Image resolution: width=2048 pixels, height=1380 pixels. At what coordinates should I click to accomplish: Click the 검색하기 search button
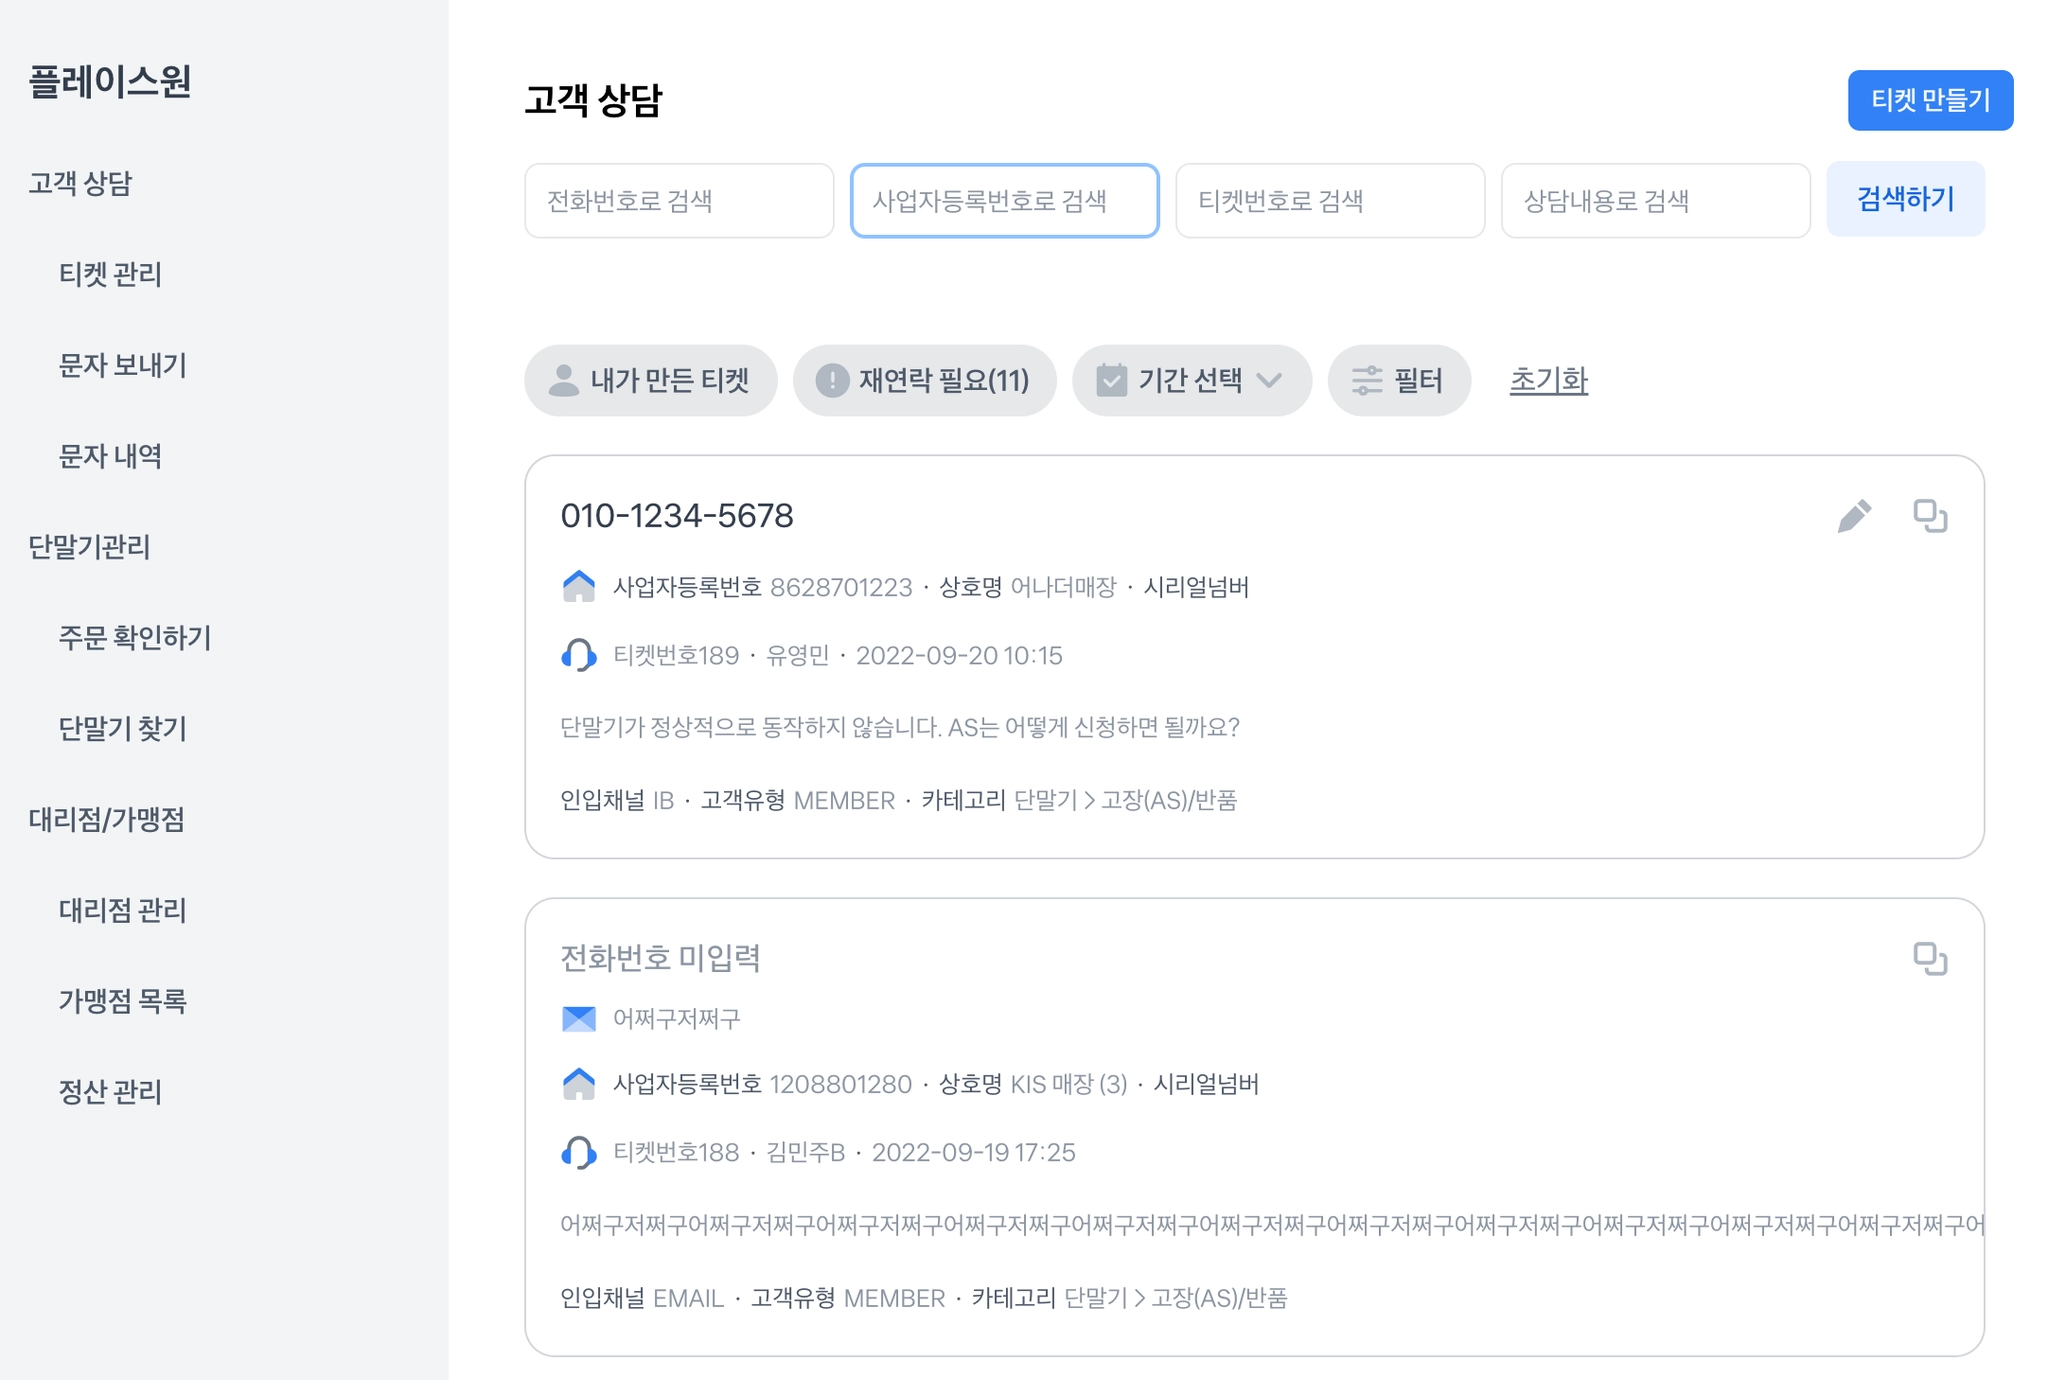1905,200
